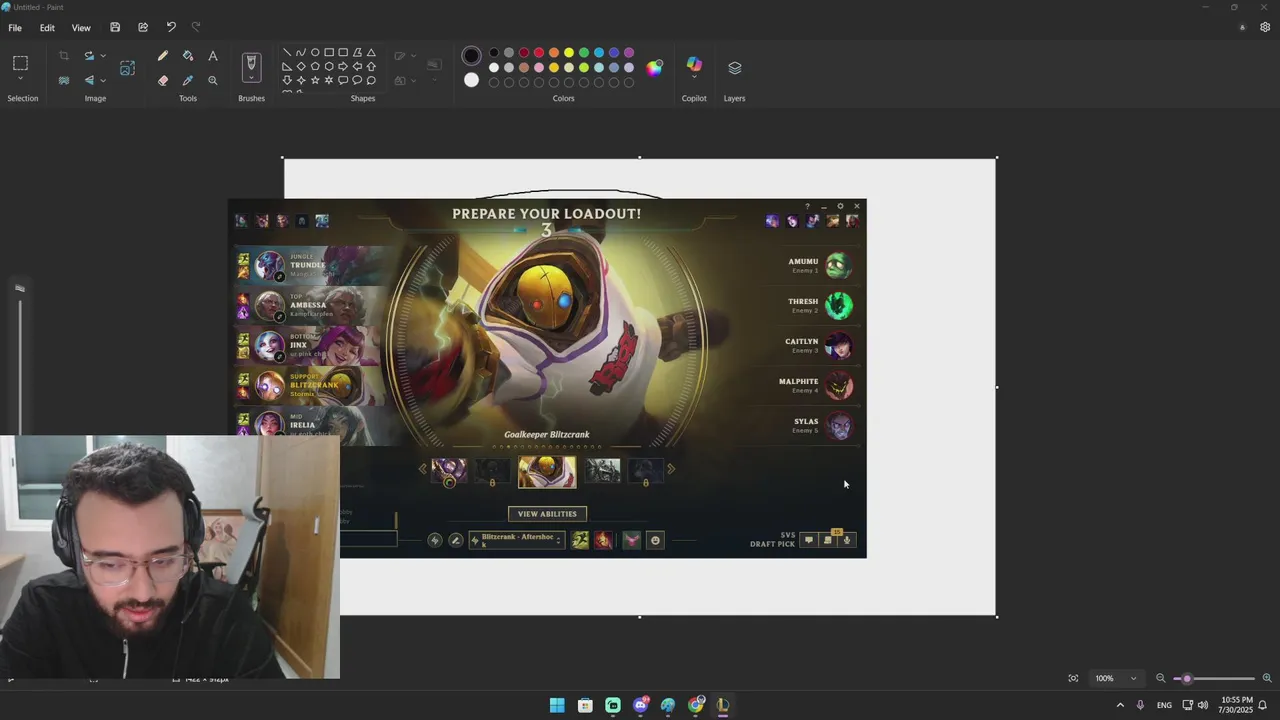
Task: Select the Pencil tool
Action: (x=163, y=56)
